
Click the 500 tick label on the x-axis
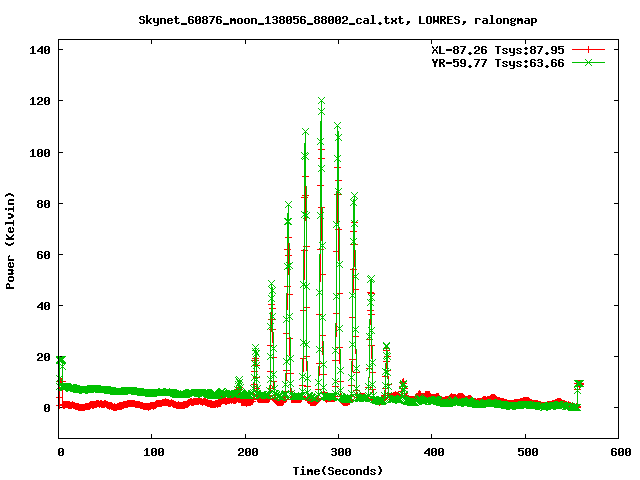(527, 452)
